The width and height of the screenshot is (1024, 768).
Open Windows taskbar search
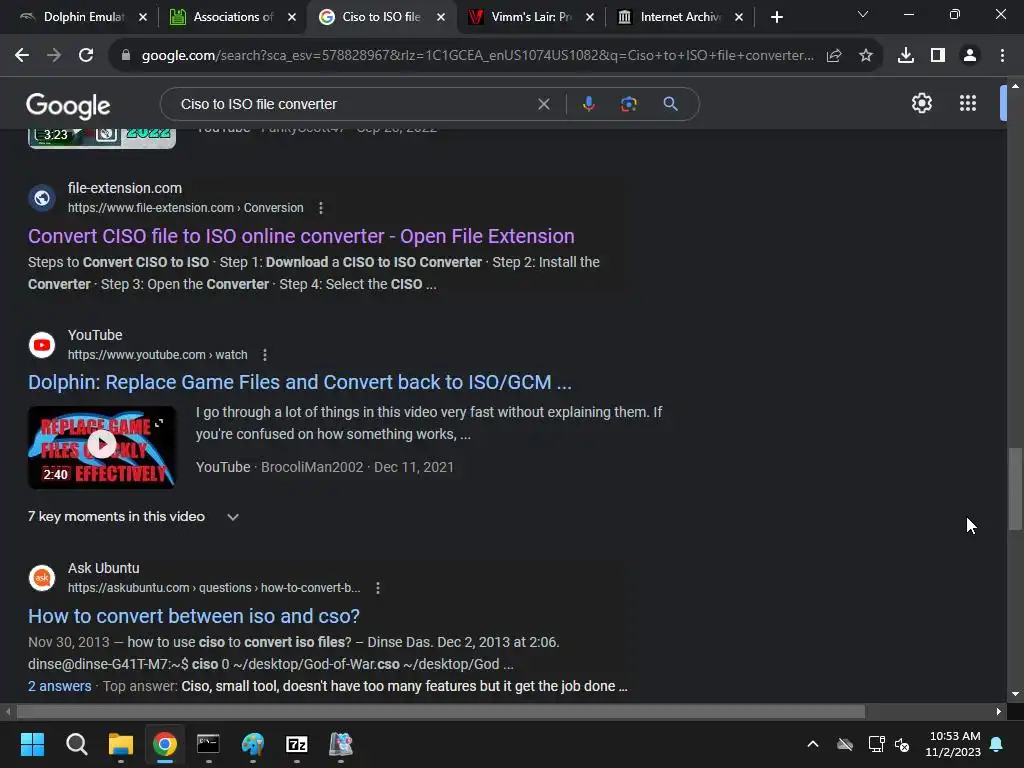(x=76, y=744)
